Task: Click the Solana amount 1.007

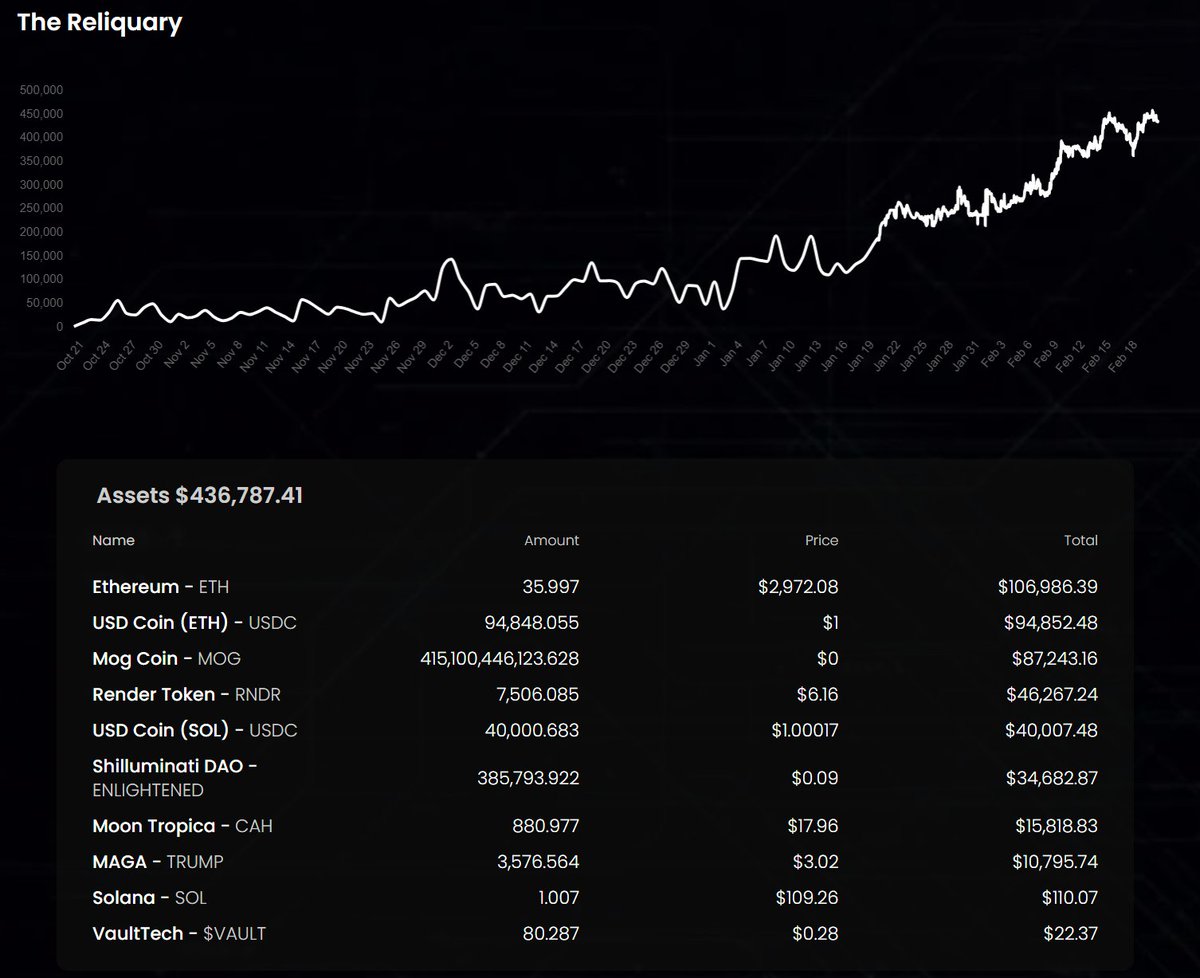Action: coord(558,898)
